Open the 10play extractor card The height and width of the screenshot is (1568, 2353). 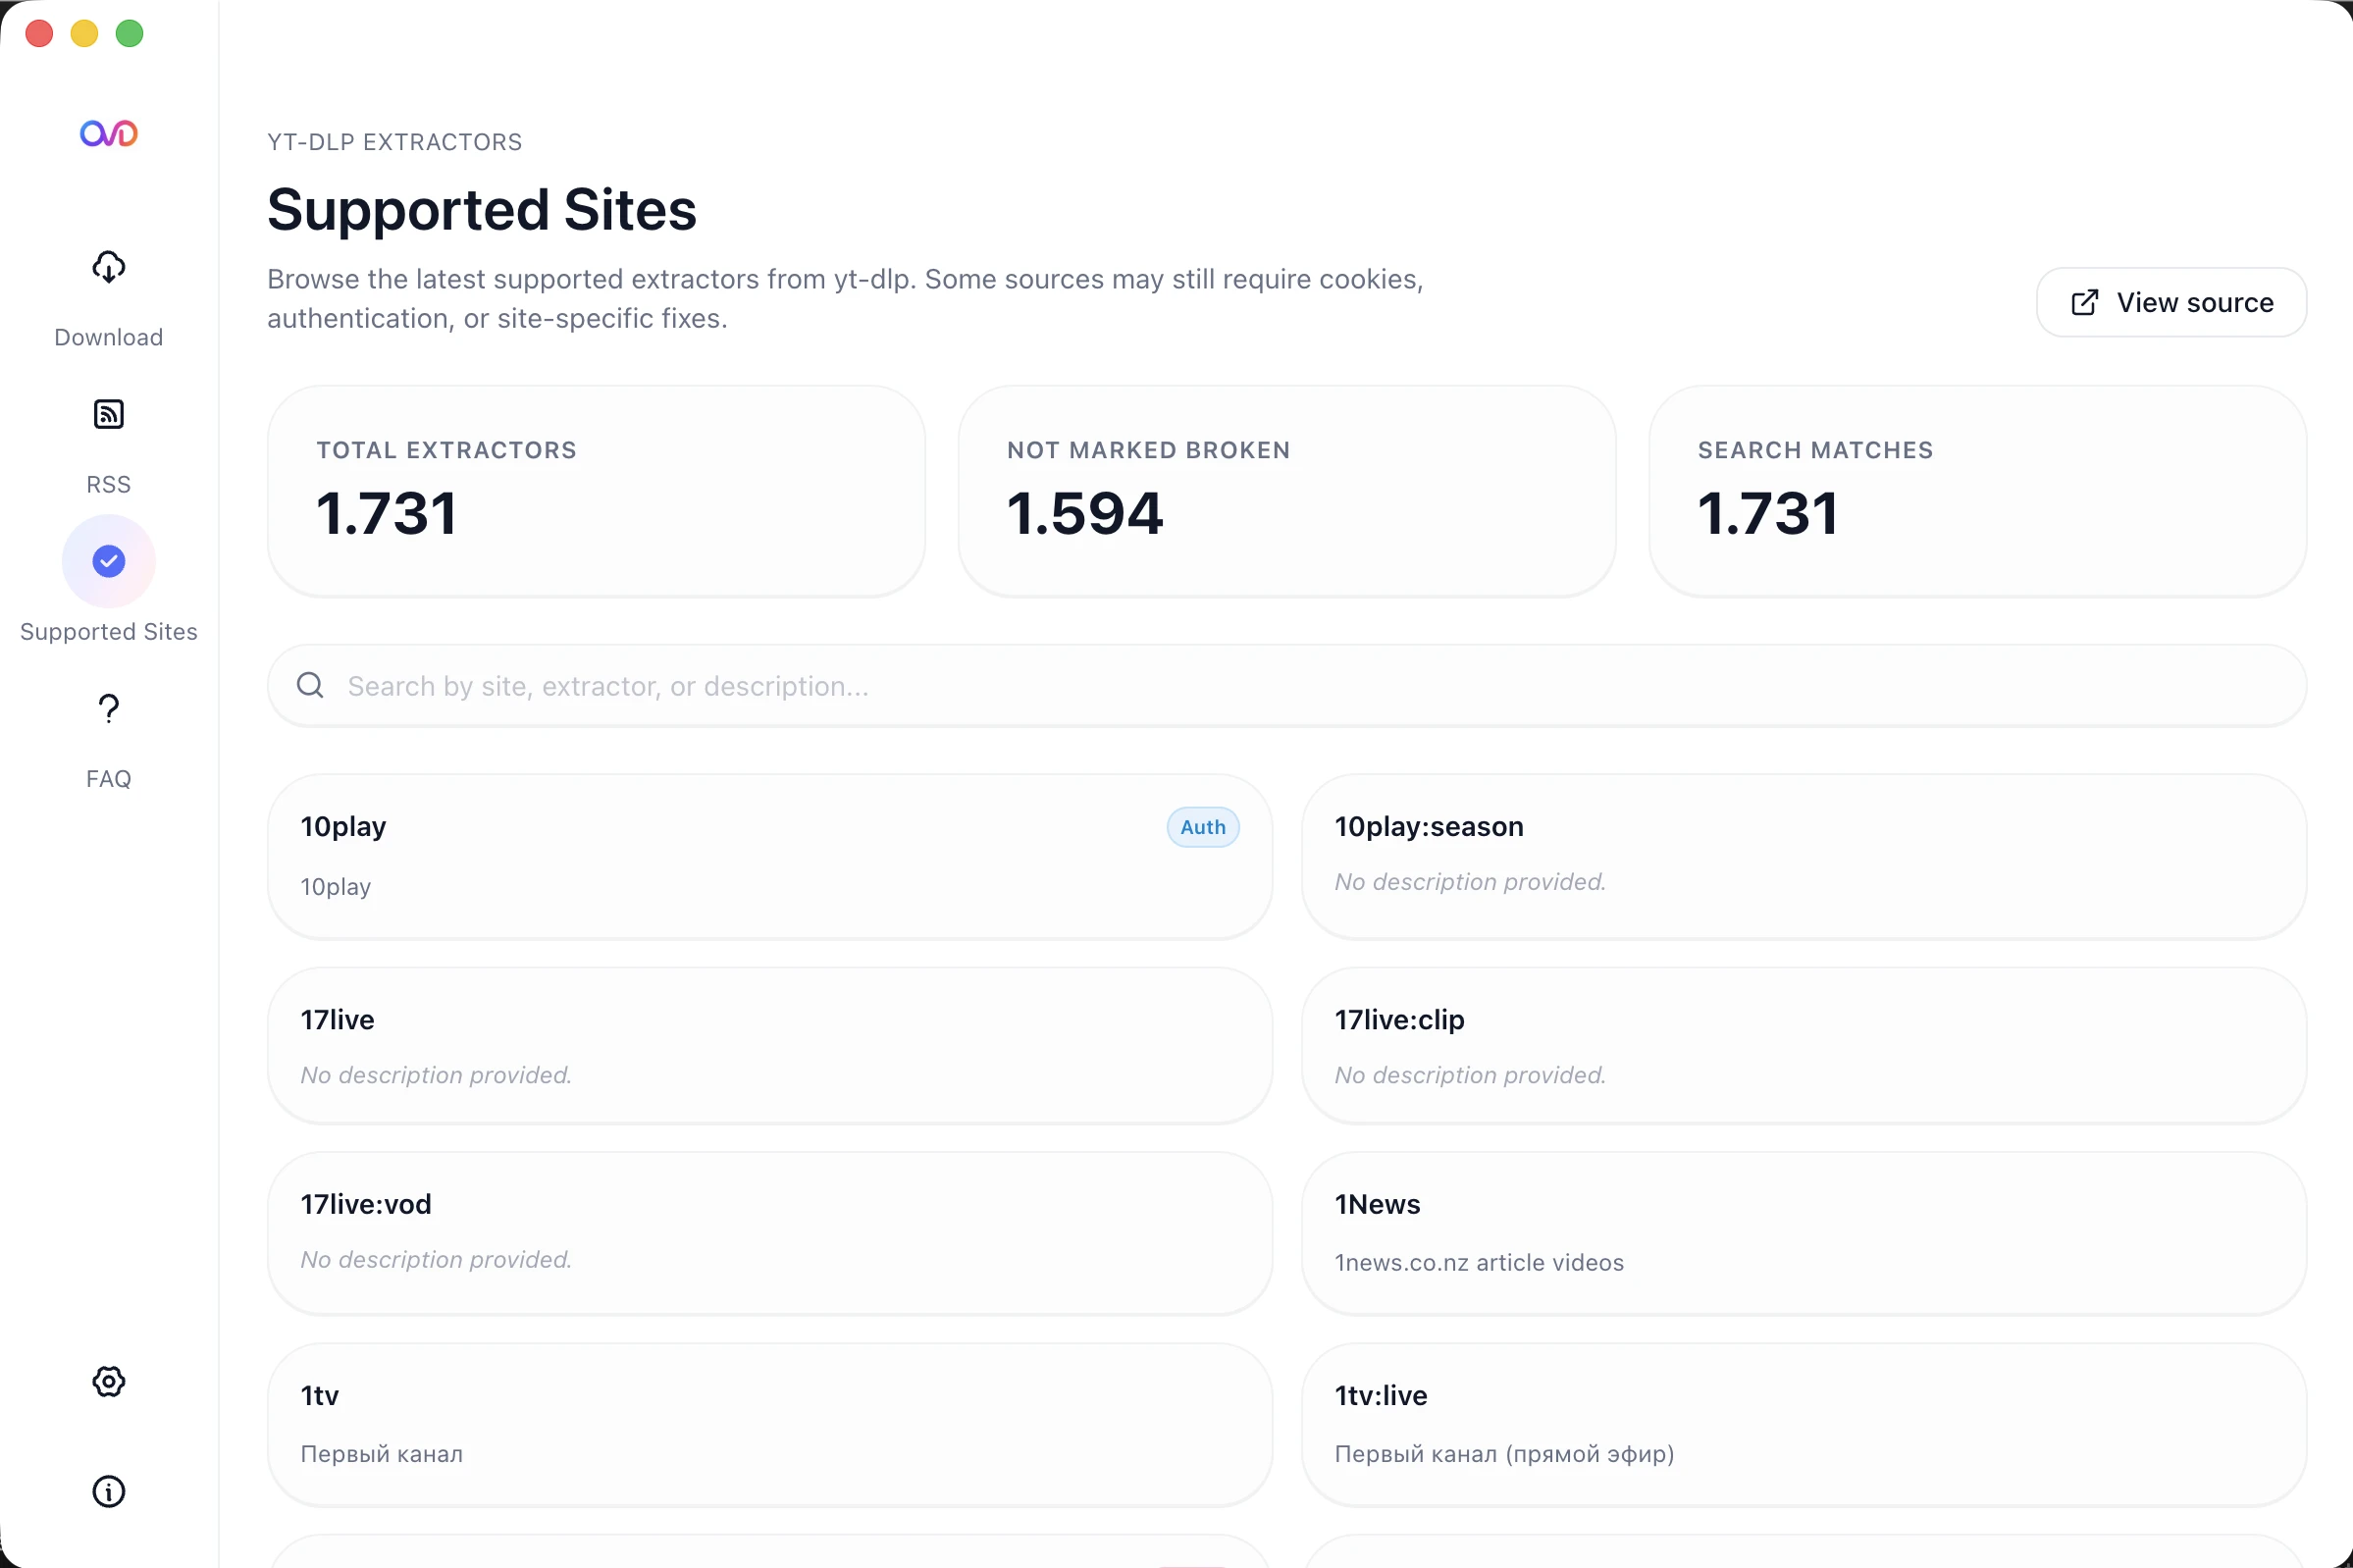pyautogui.click(x=769, y=856)
